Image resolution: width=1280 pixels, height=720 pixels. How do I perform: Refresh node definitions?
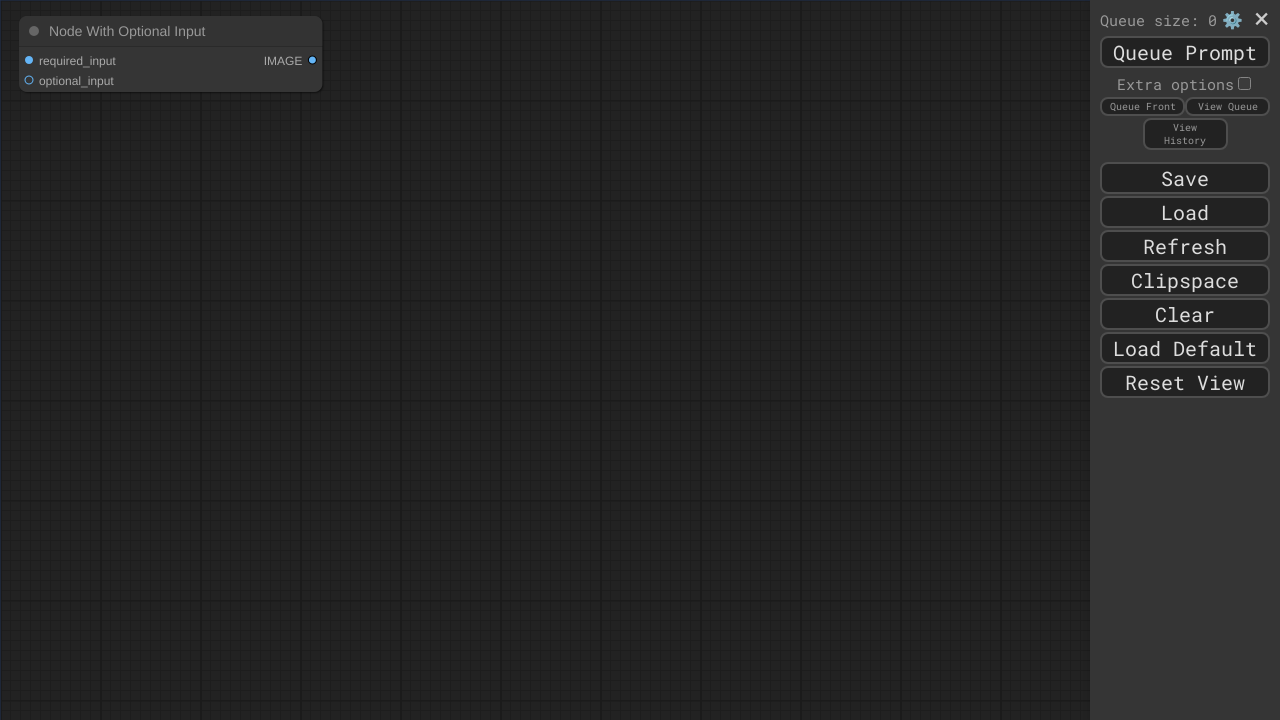[x=1185, y=246]
